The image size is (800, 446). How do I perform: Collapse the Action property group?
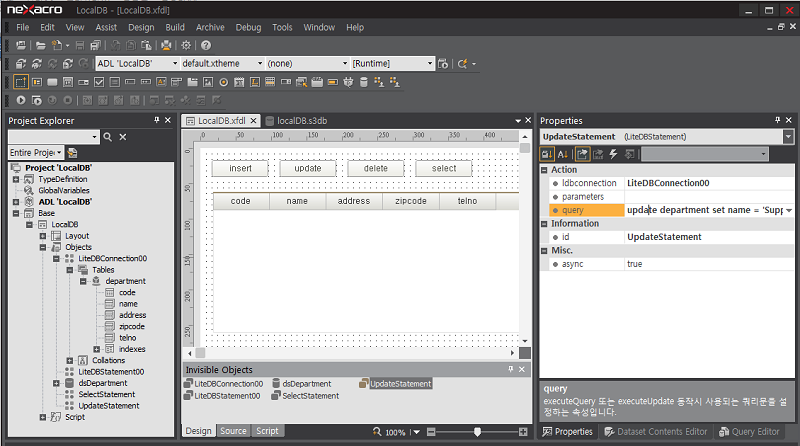(544, 170)
